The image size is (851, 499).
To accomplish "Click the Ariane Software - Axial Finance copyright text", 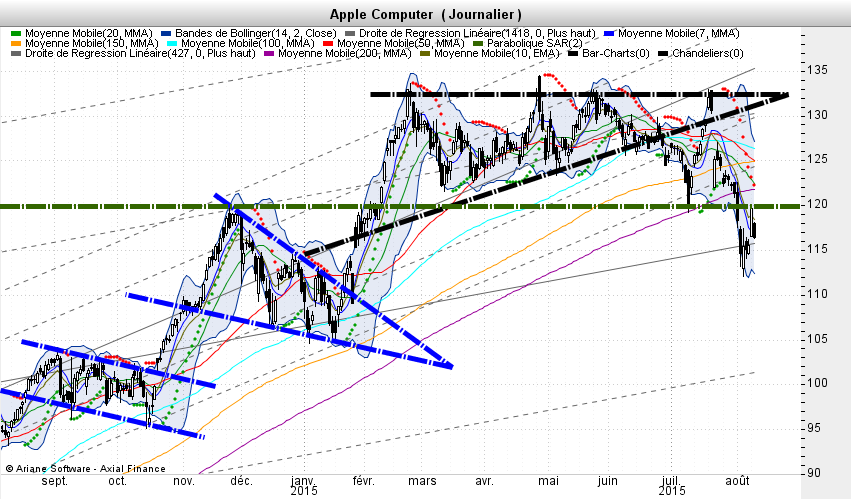I will point(85,469).
